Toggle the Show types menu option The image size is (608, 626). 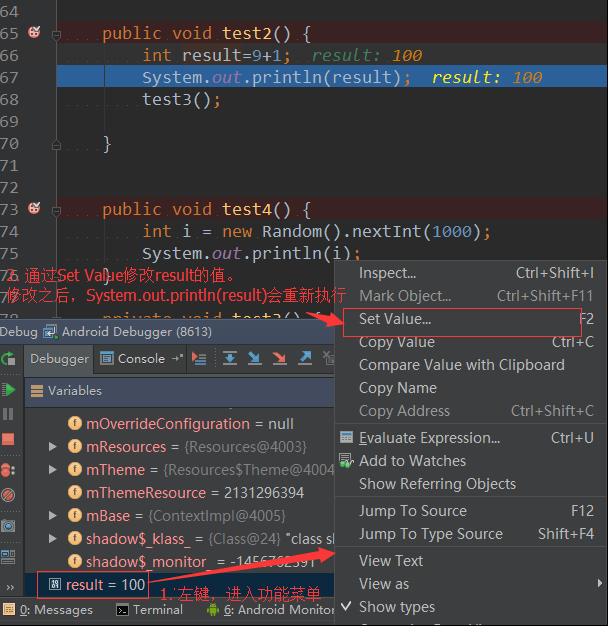coord(396,607)
